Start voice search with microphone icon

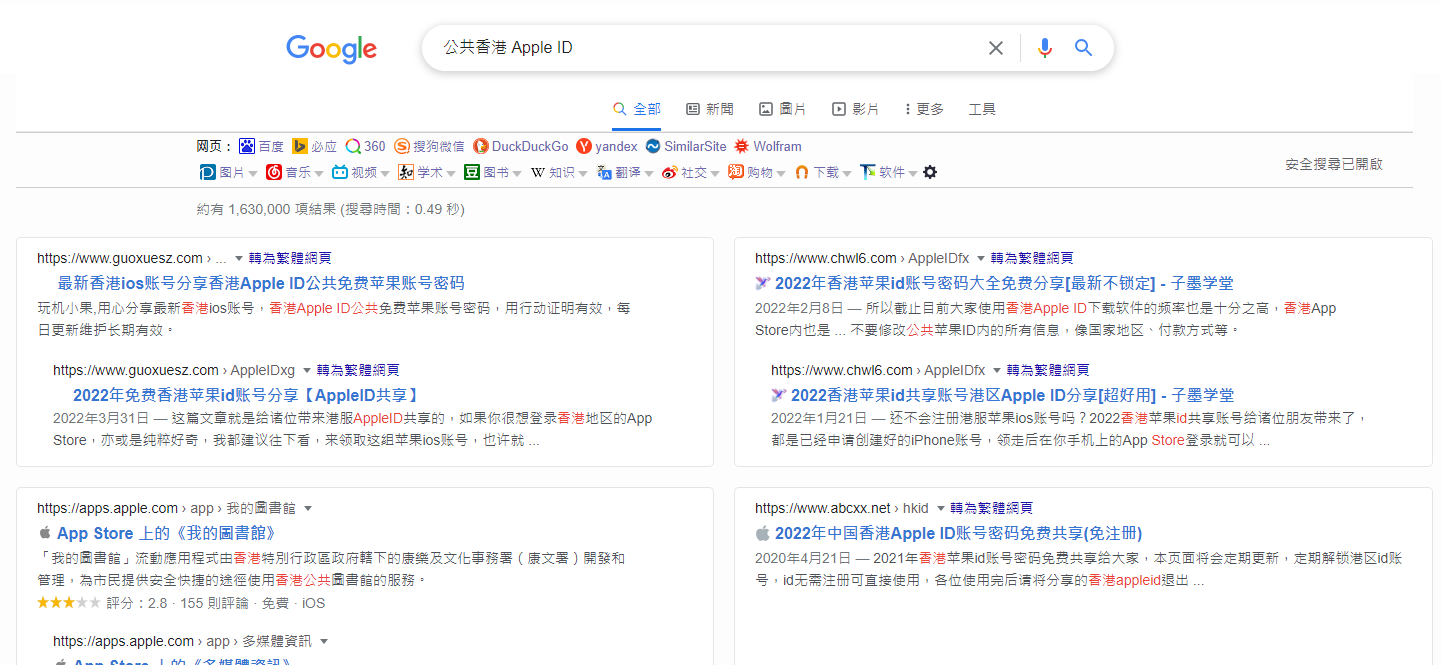(1045, 48)
